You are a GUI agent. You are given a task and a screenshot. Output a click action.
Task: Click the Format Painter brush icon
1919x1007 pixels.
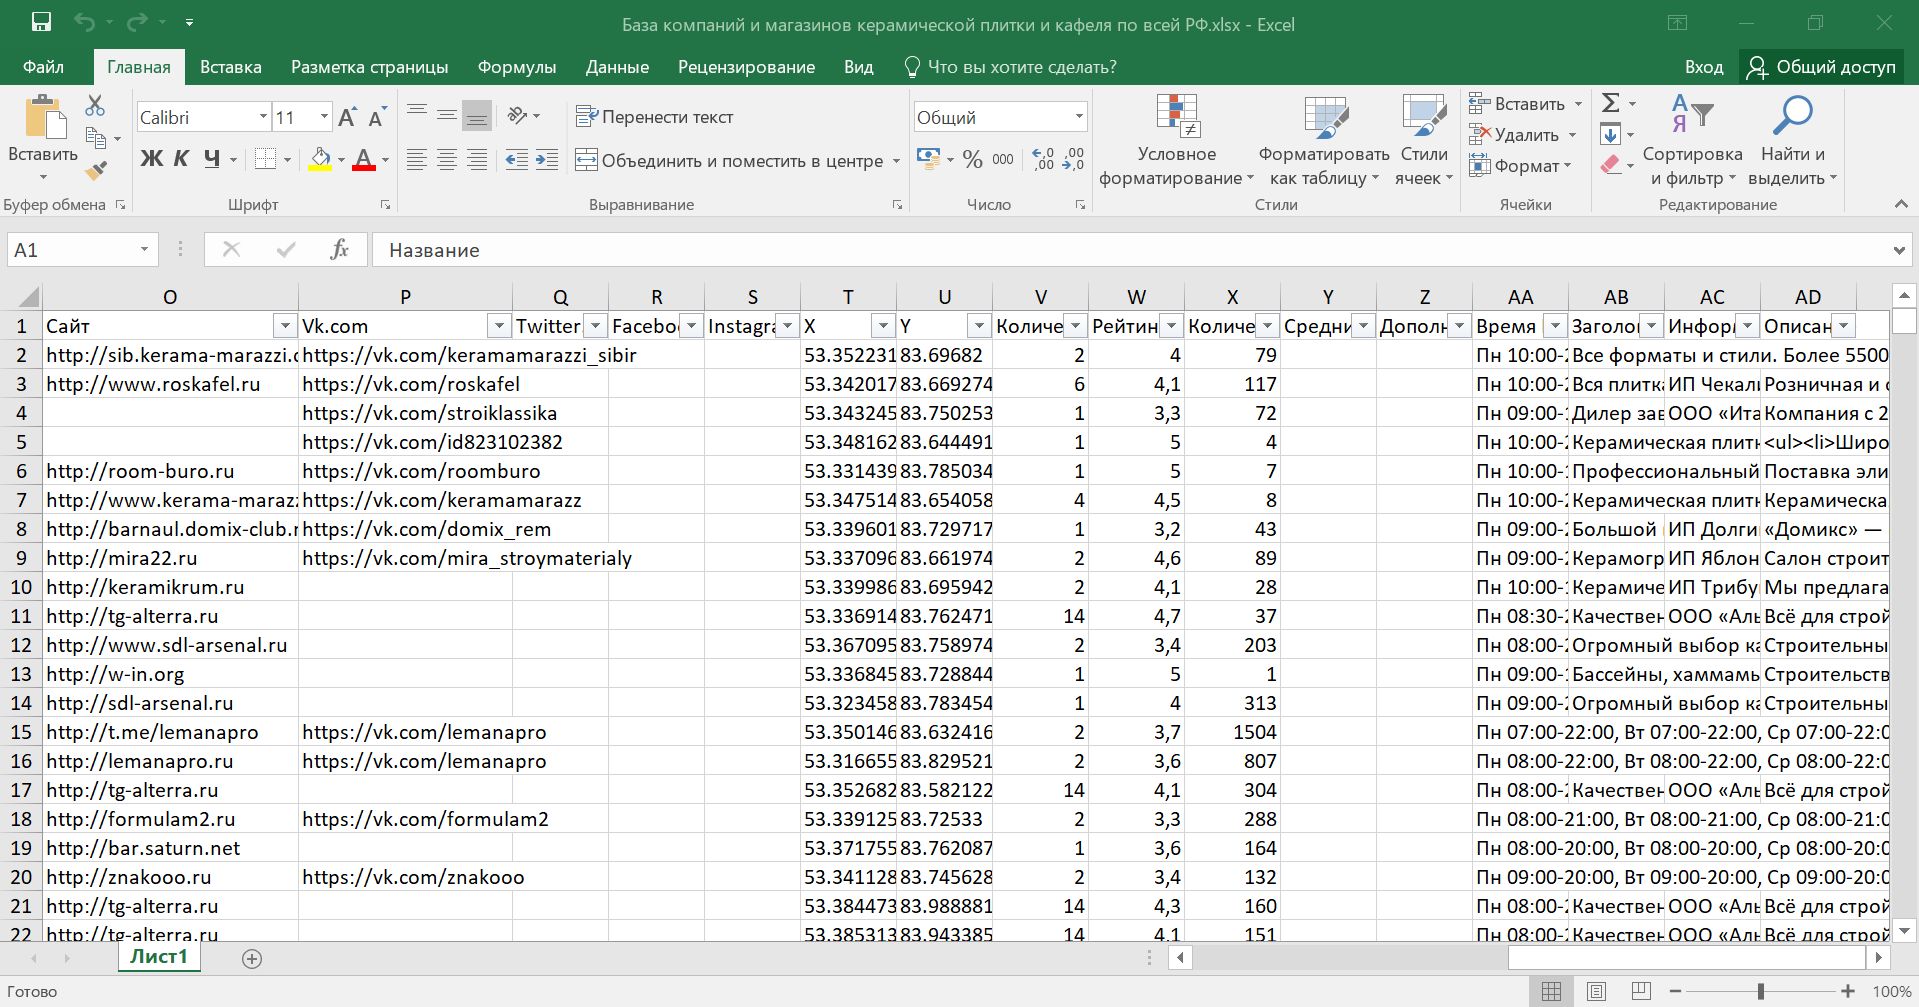(96, 172)
